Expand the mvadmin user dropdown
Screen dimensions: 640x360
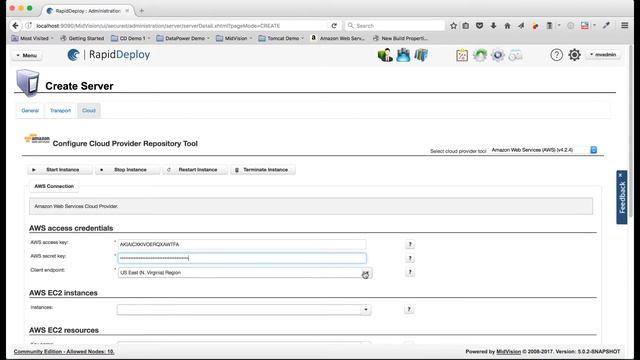point(603,55)
